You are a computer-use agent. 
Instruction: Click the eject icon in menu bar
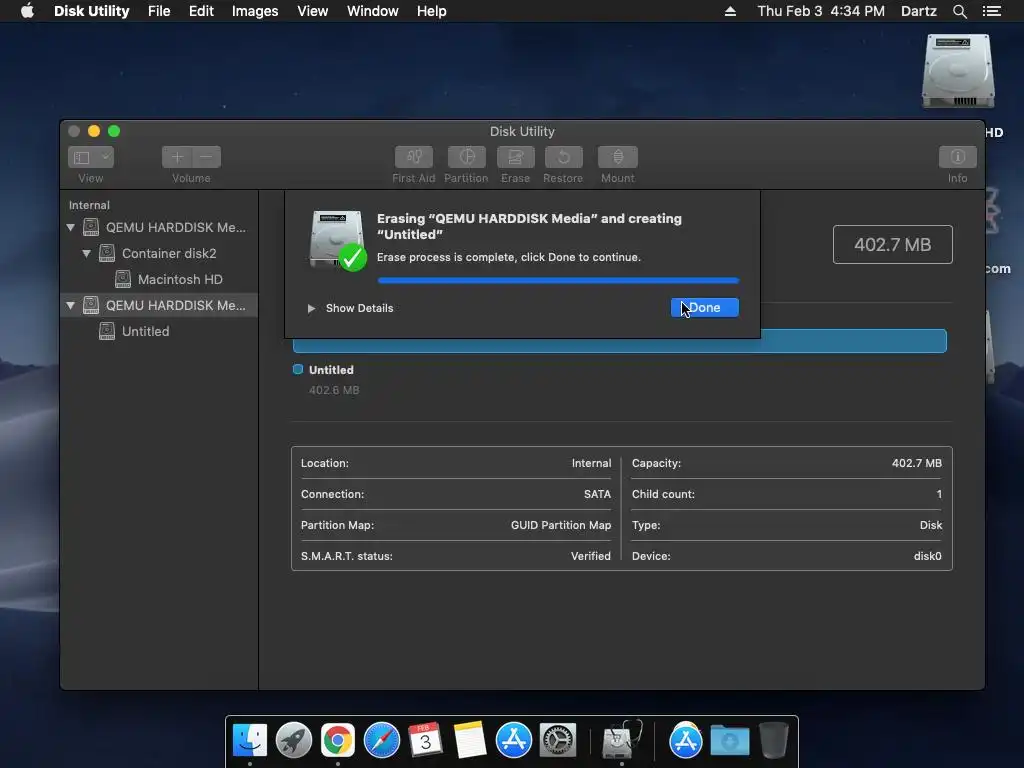pos(730,11)
